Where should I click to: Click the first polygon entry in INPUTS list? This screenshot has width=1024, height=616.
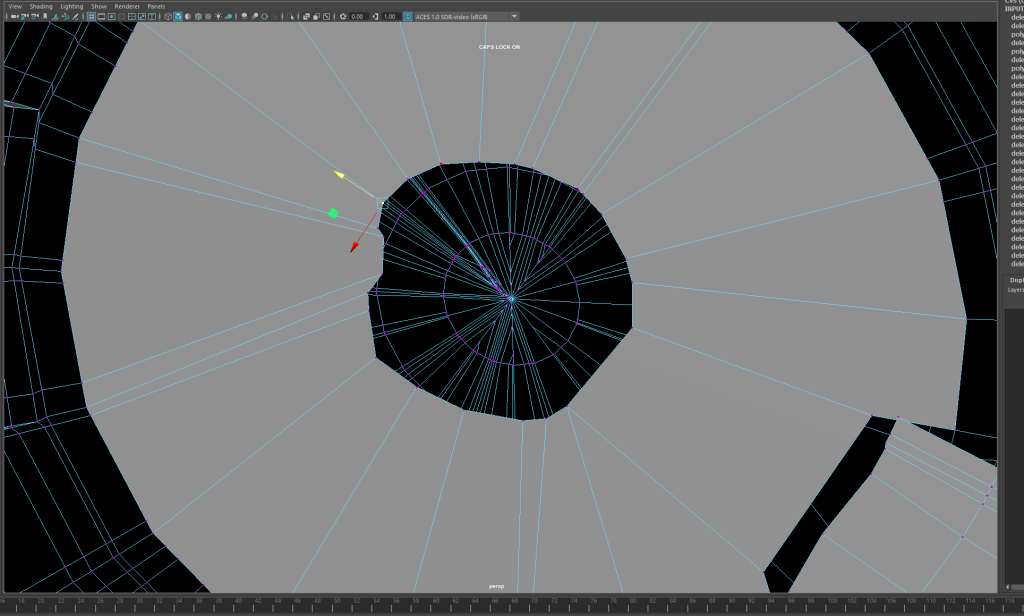[1017, 35]
